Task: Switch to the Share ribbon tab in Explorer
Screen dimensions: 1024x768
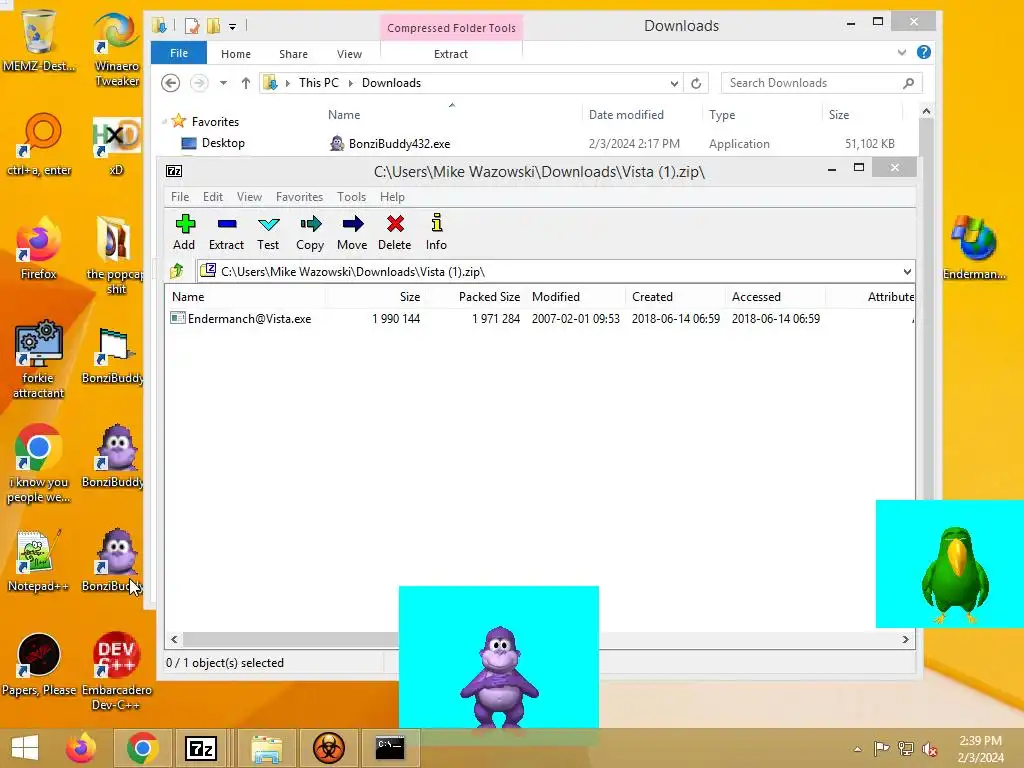Action: point(293,54)
